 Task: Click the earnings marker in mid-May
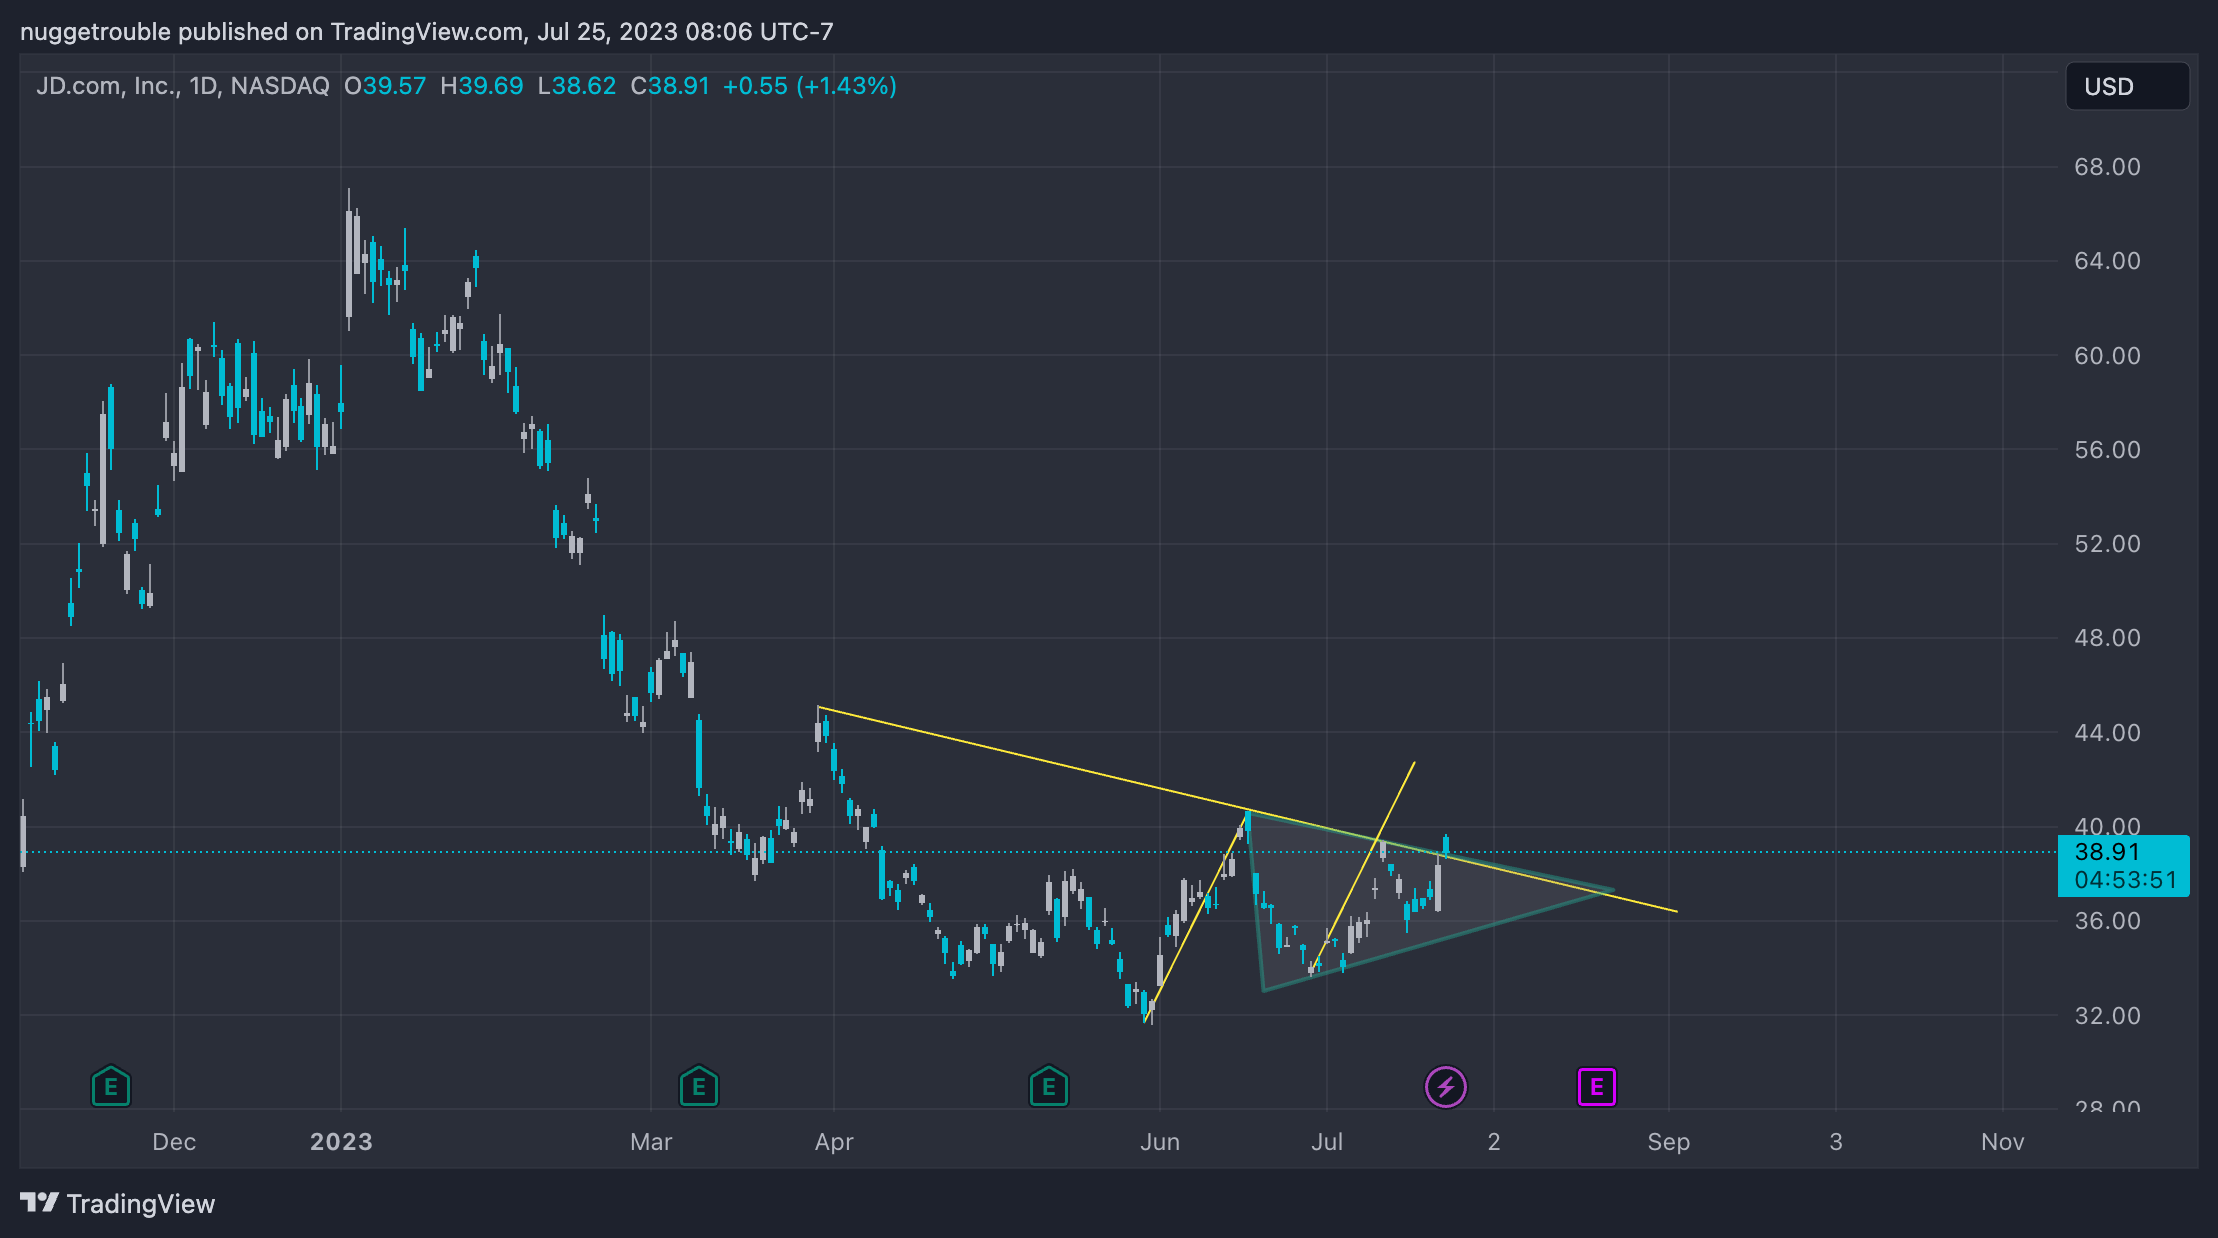1049,1086
